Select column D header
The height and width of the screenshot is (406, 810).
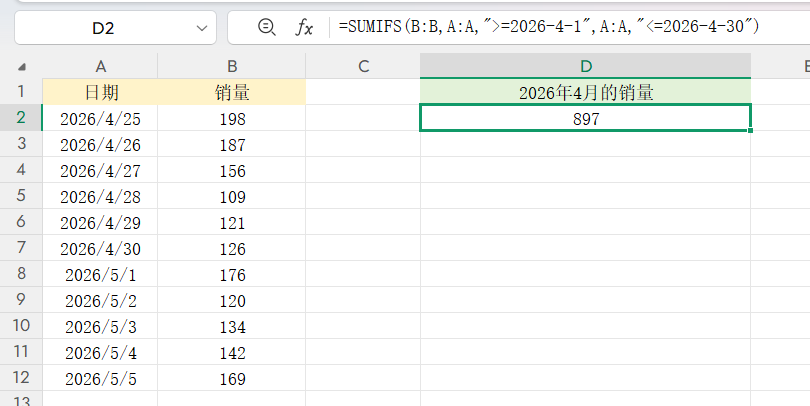585,66
